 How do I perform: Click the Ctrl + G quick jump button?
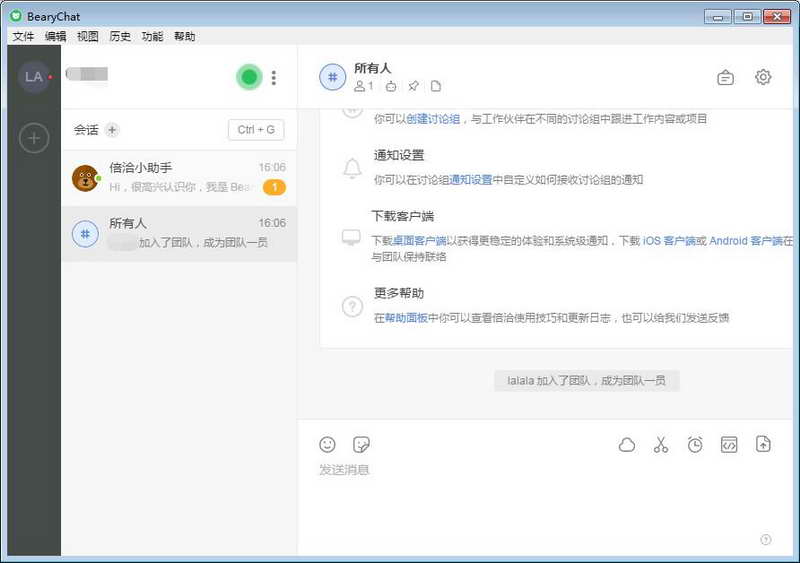click(256, 130)
